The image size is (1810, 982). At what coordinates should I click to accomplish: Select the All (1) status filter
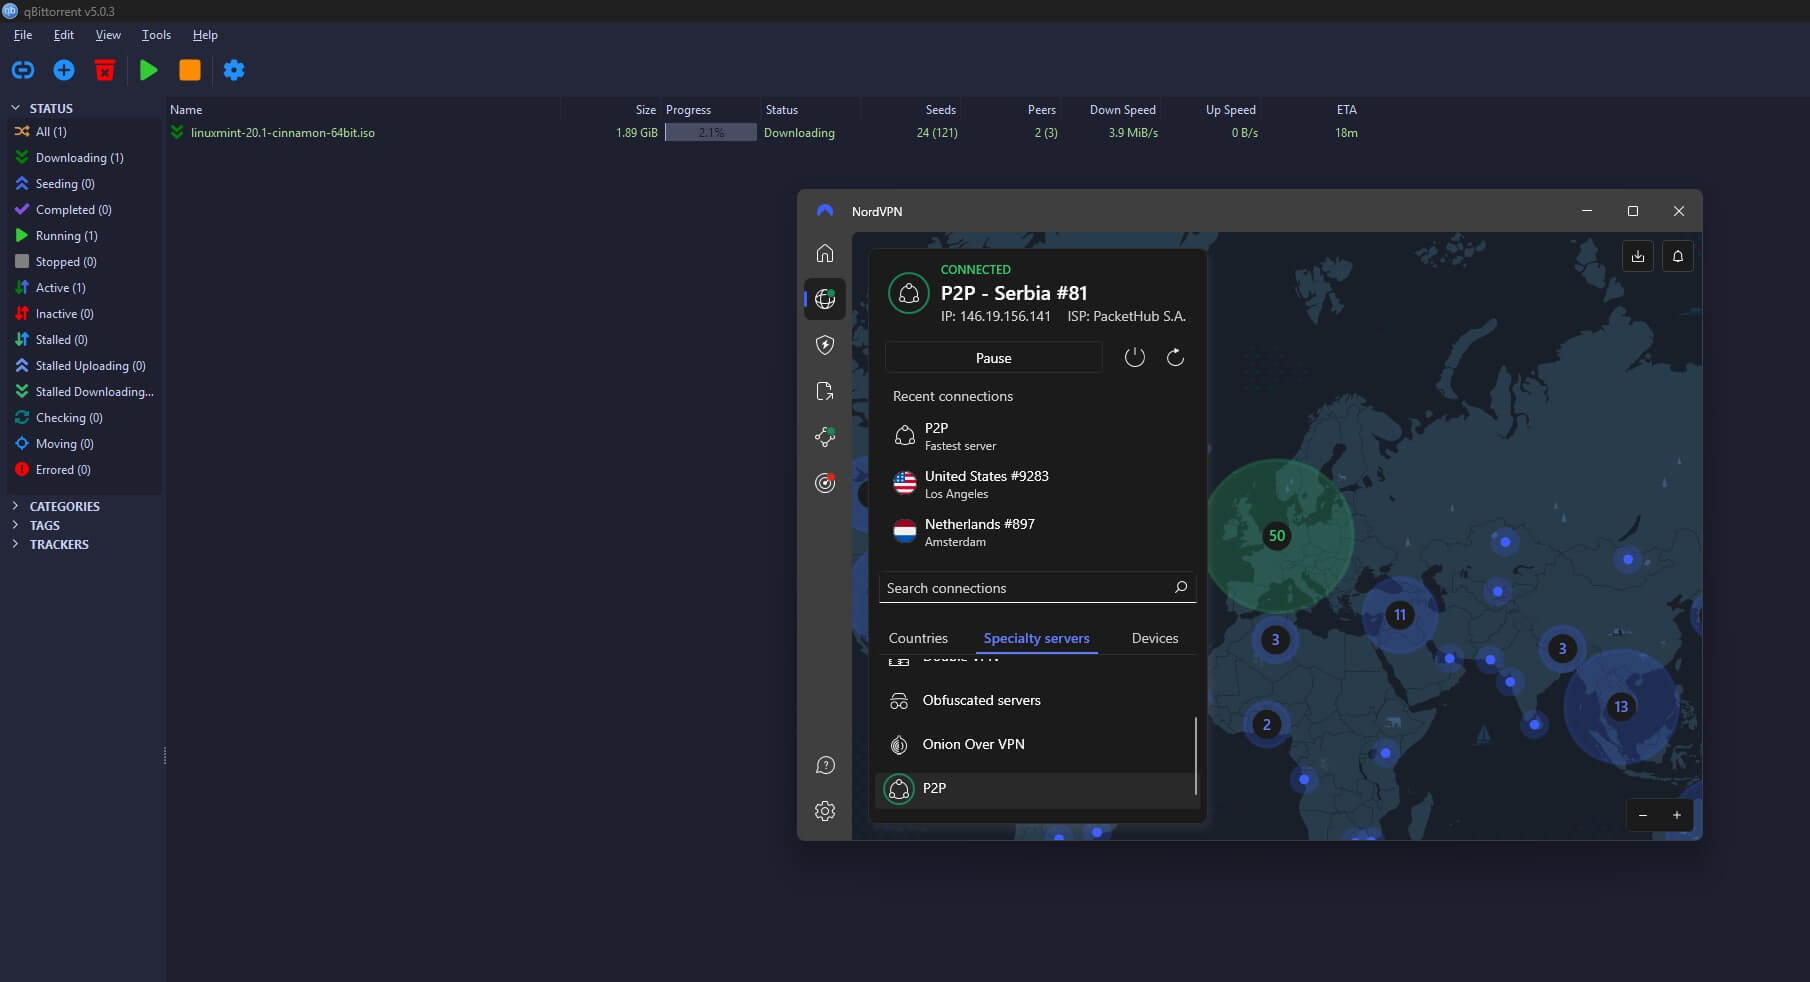click(x=84, y=132)
